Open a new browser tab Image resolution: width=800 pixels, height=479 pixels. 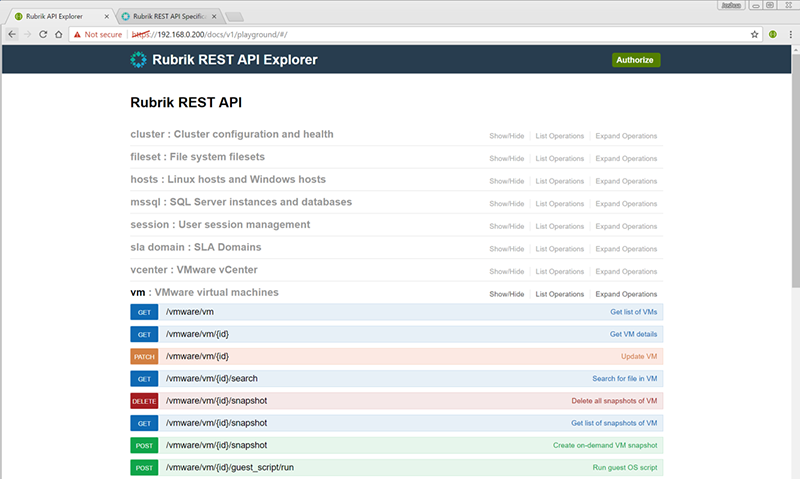click(x=234, y=17)
